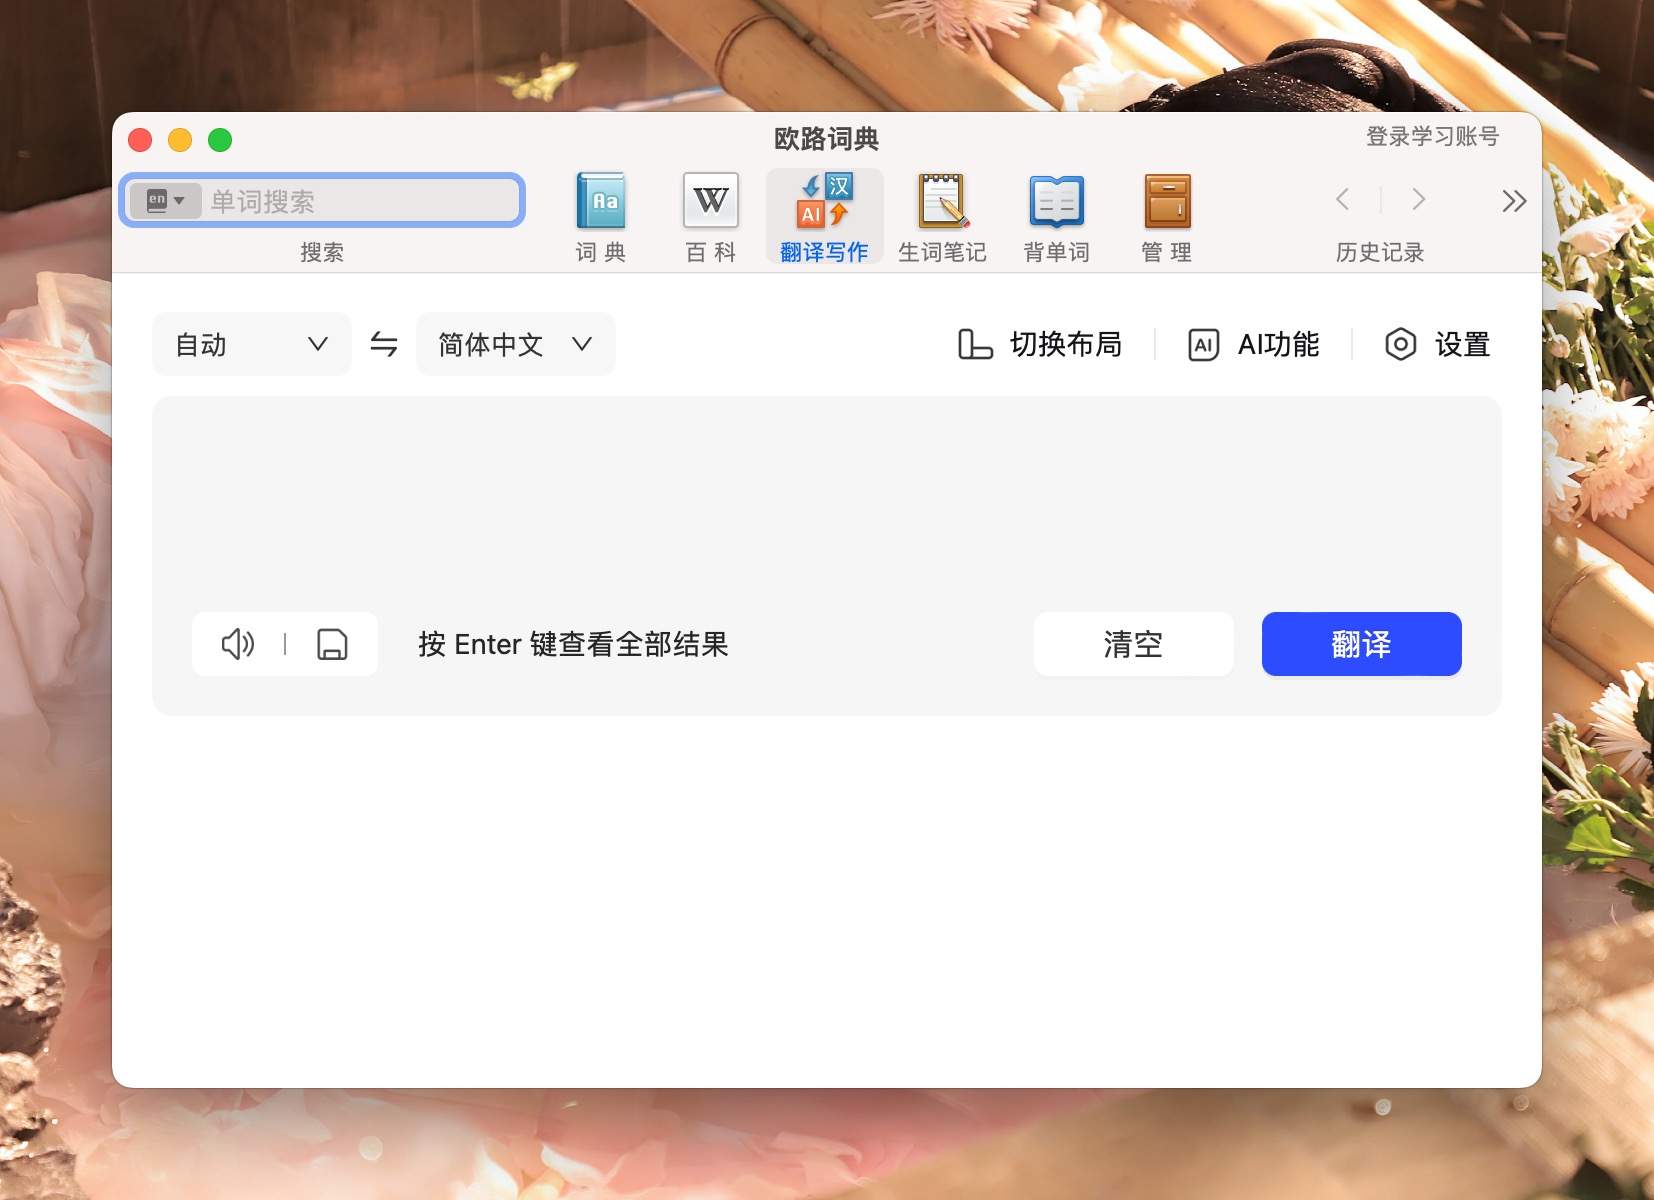Swap translation direction with the arrows icon

pos(383,344)
